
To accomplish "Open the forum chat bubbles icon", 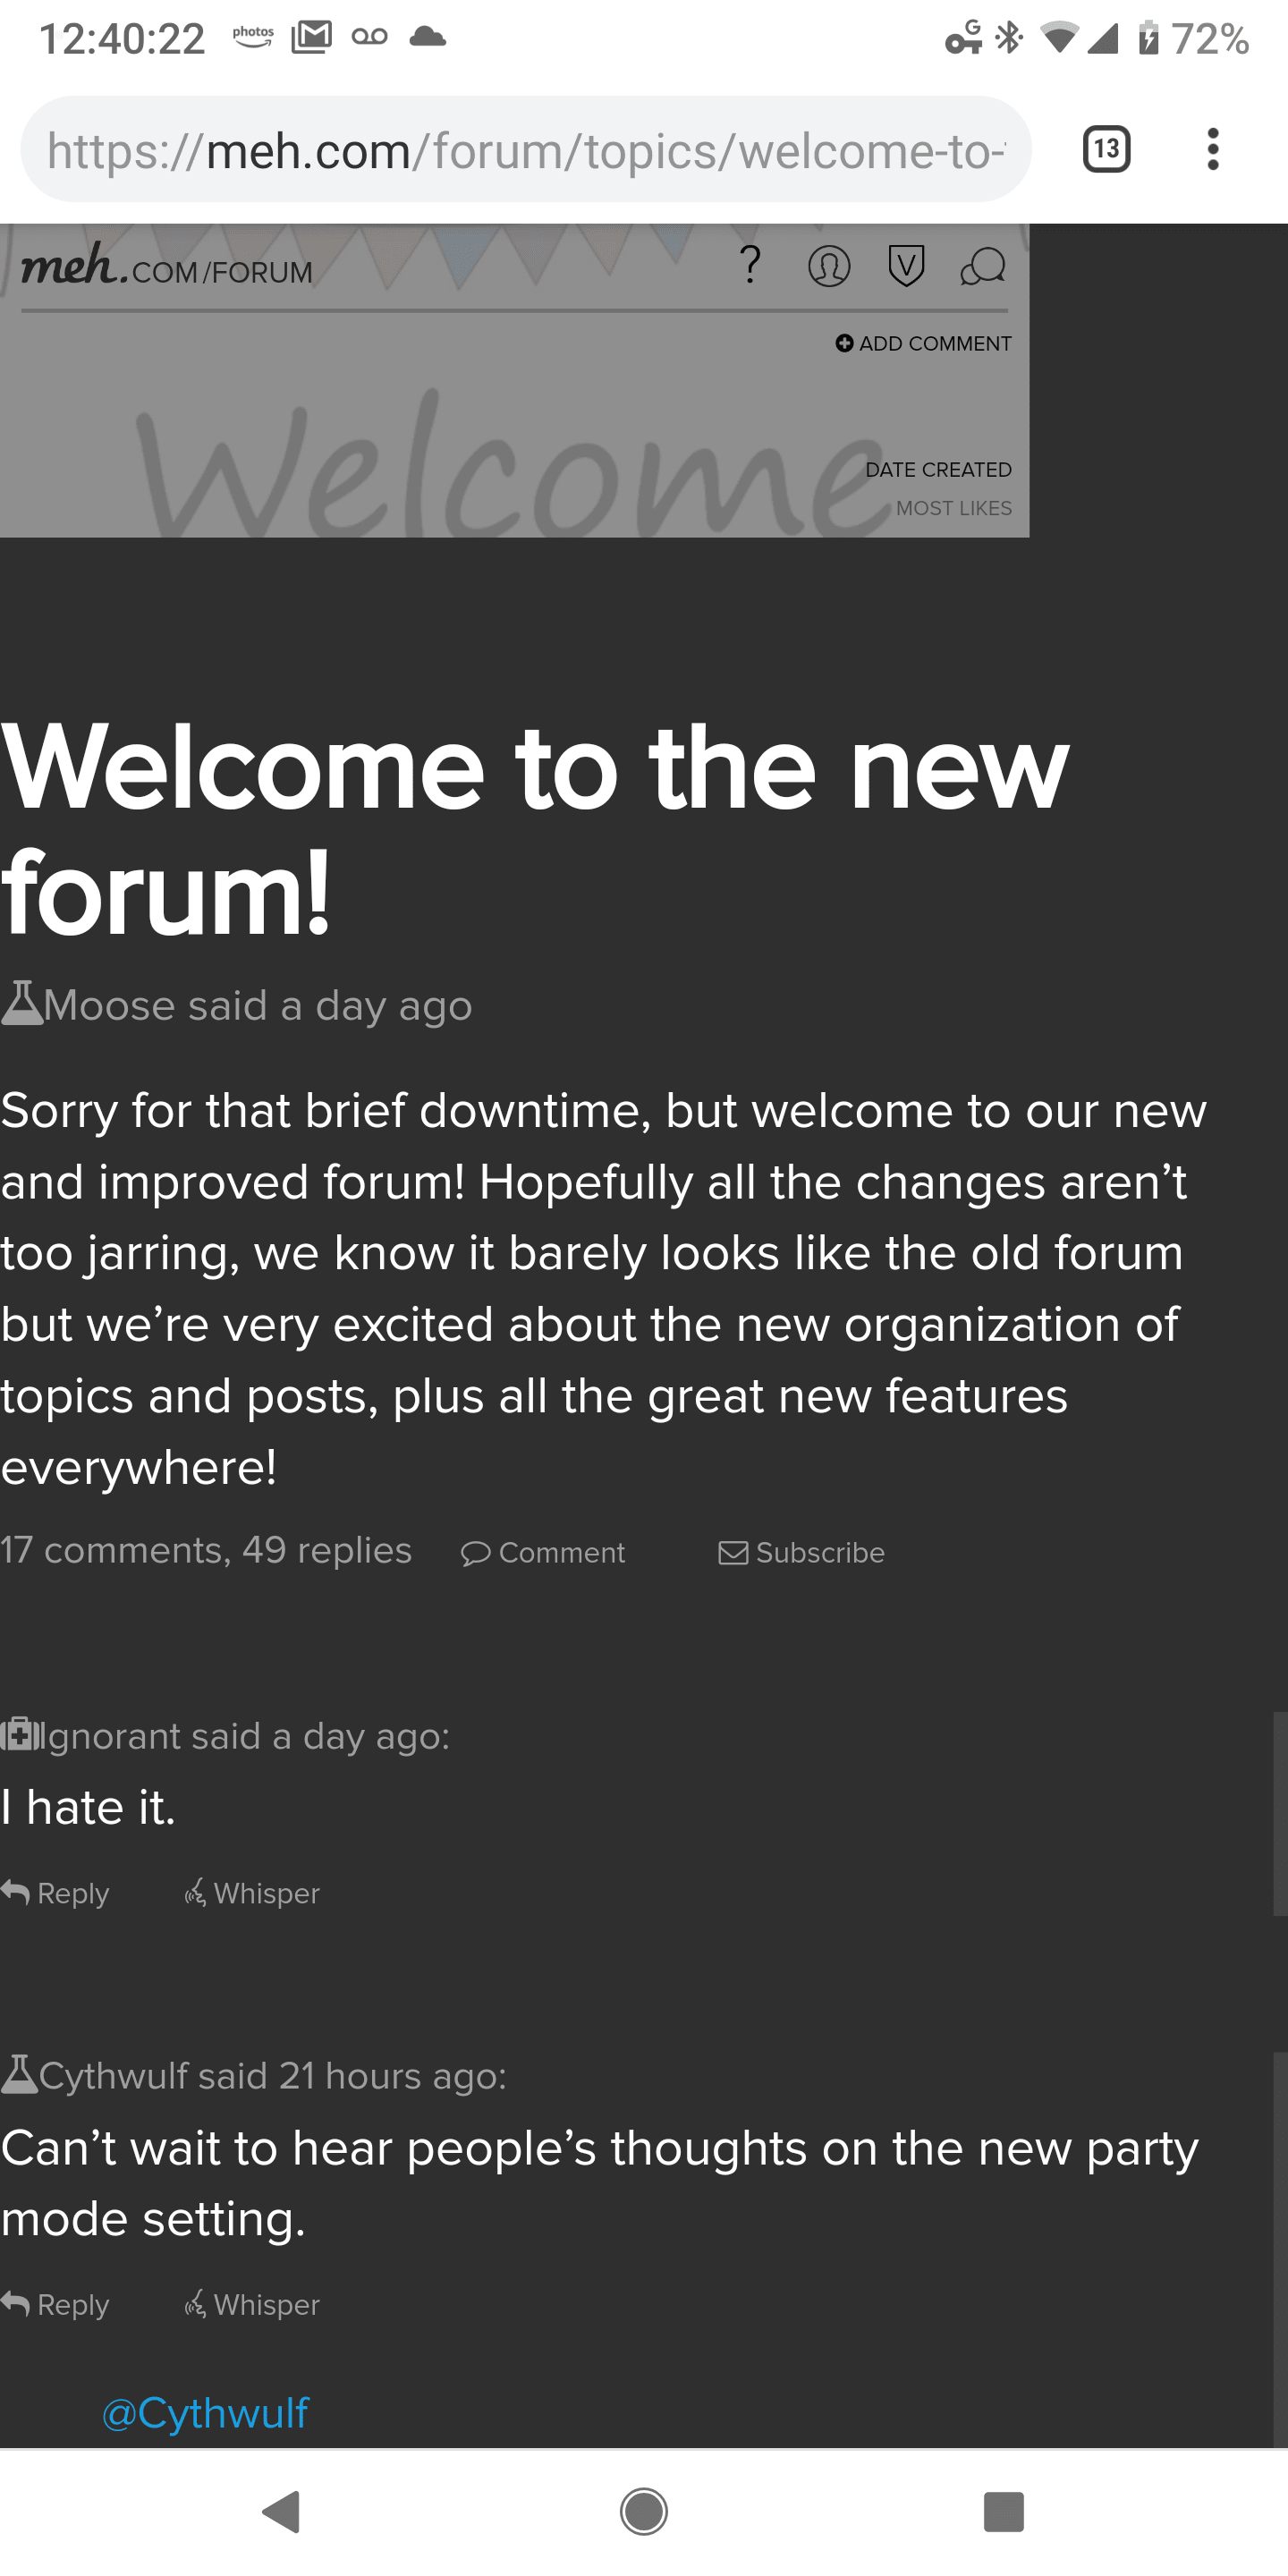I will coord(982,267).
